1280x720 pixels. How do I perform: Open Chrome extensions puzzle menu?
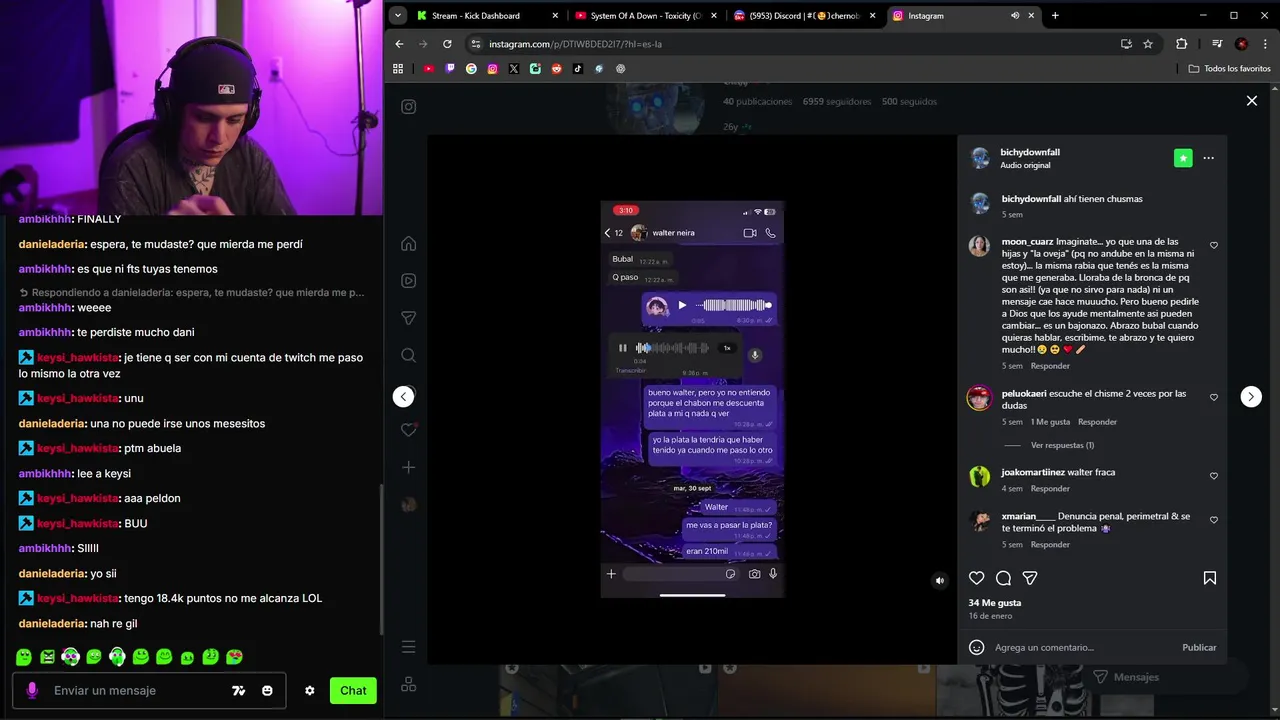click(1181, 44)
